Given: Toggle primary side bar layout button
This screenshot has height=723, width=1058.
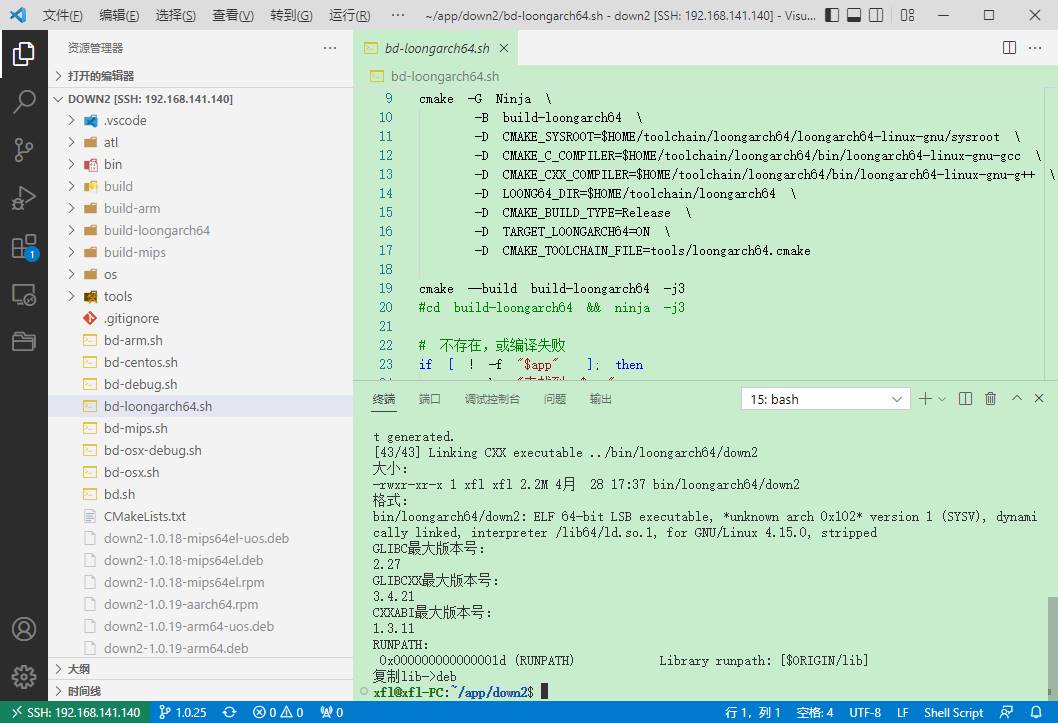Looking at the screenshot, I should click(832, 15).
